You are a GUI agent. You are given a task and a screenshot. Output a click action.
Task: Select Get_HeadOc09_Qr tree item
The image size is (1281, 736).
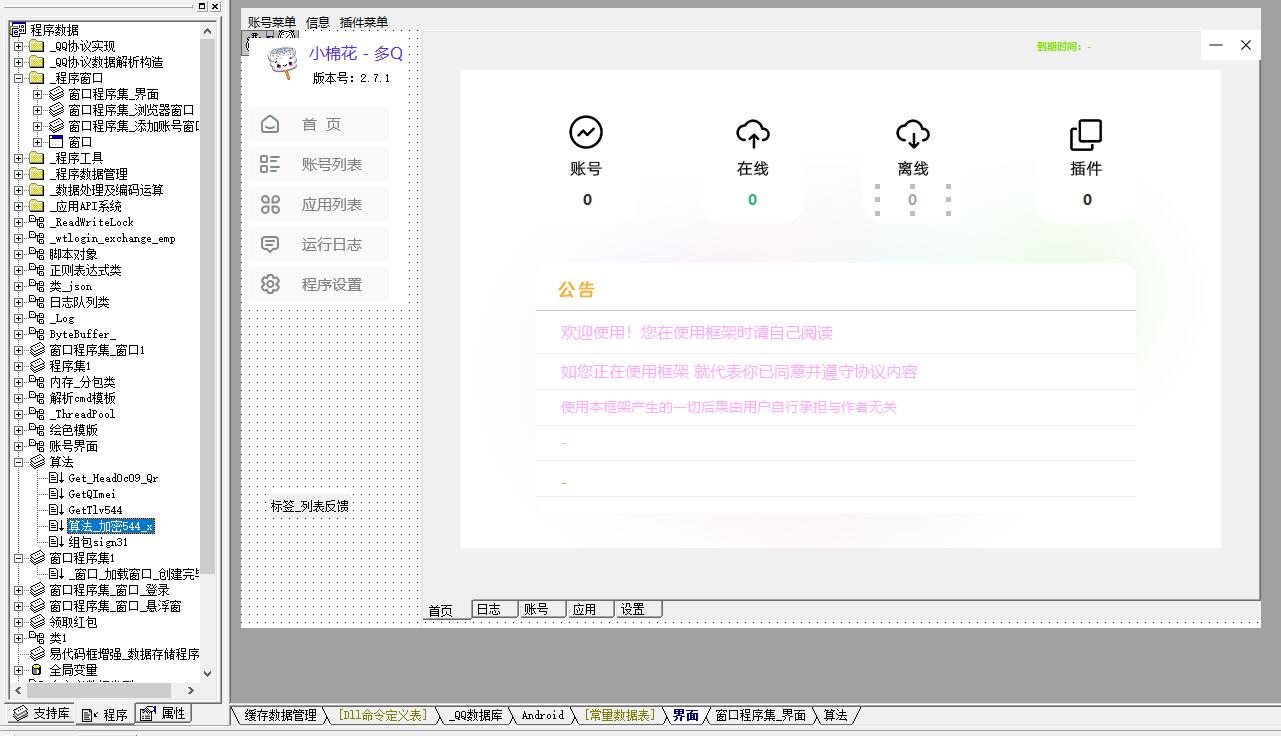coord(113,478)
